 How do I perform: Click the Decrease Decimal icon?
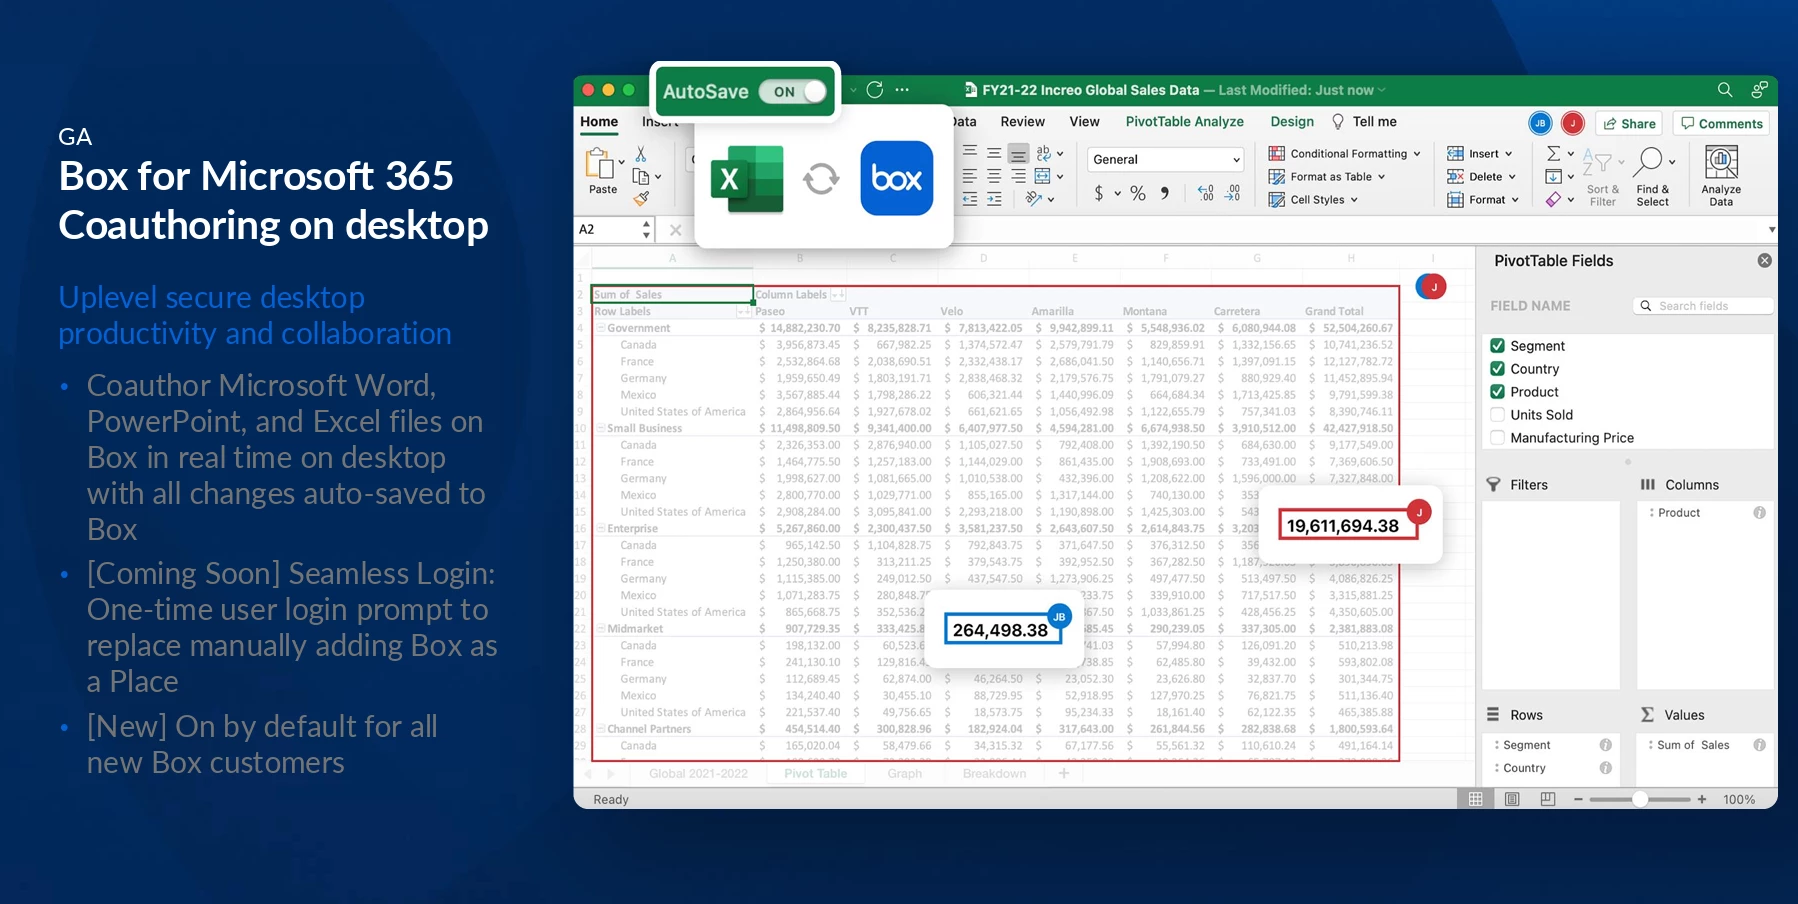click(1233, 193)
